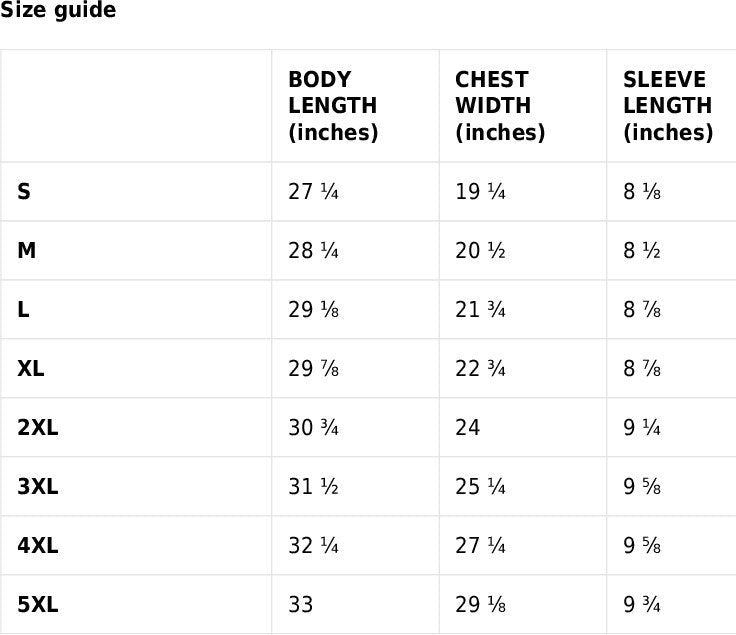Screen dimensions: 736x635
Task: Select the BODY LENGTH column header
Action: pos(333,106)
